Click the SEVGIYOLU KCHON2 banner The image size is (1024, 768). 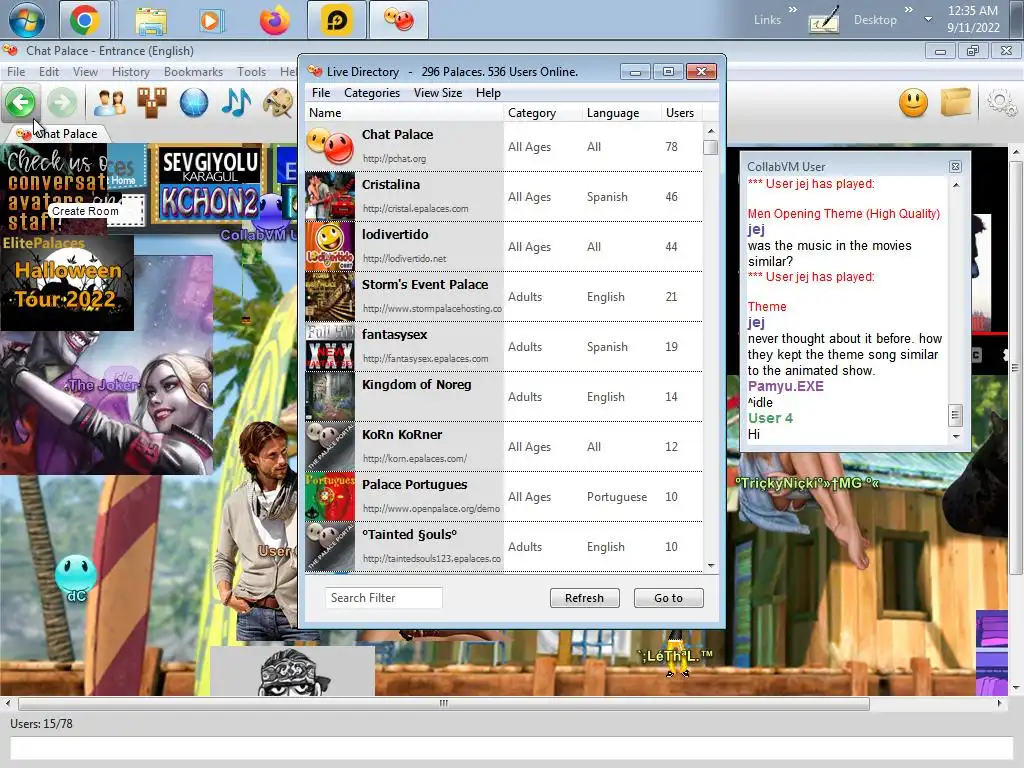click(210, 184)
